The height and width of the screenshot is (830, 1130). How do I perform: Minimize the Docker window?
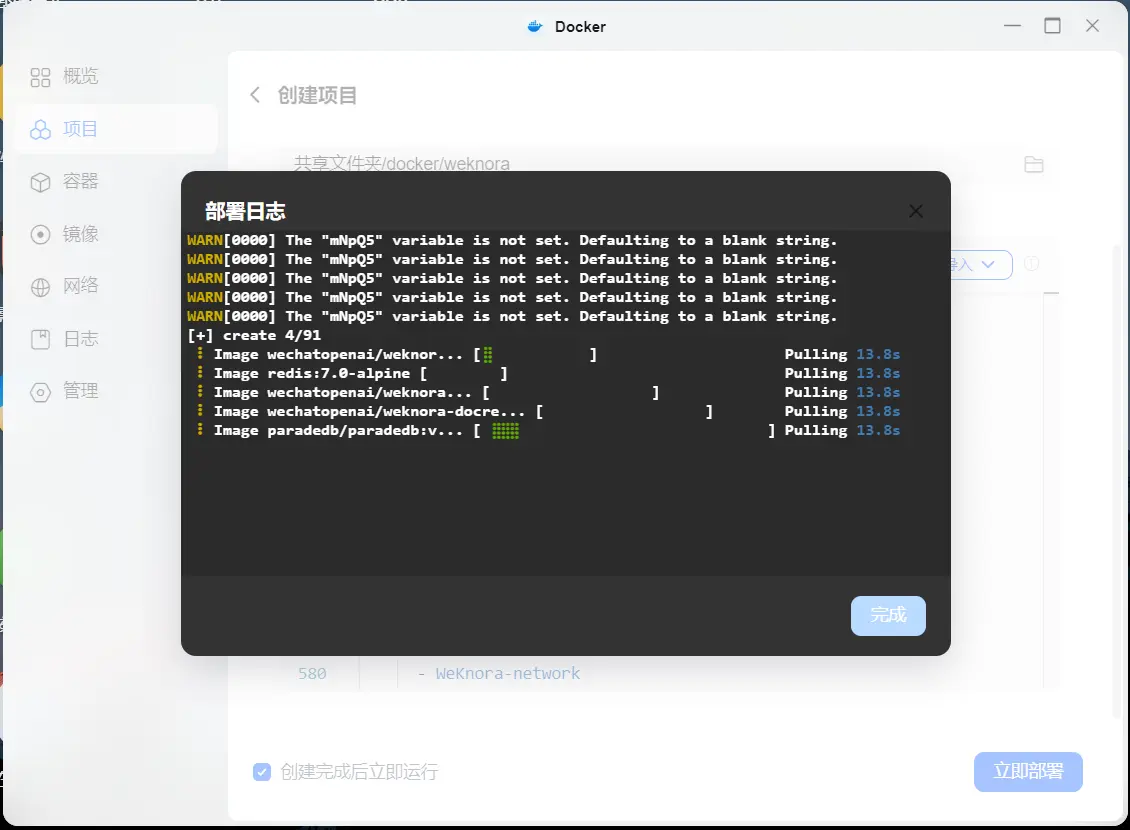(x=1013, y=26)
